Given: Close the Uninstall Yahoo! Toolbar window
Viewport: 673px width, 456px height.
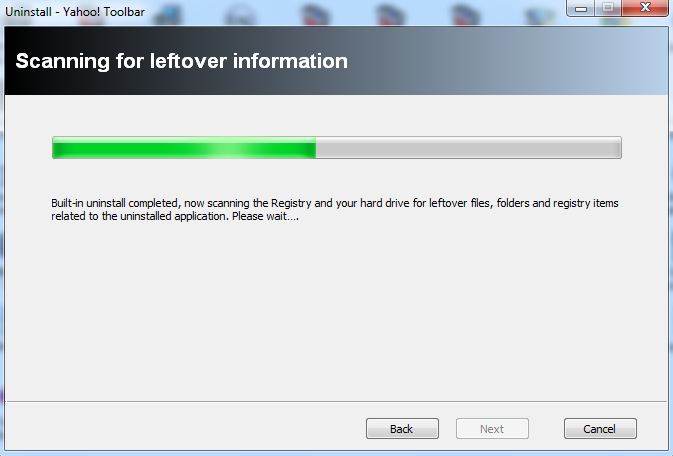Looking at the screenshot, I should [645, 7].
